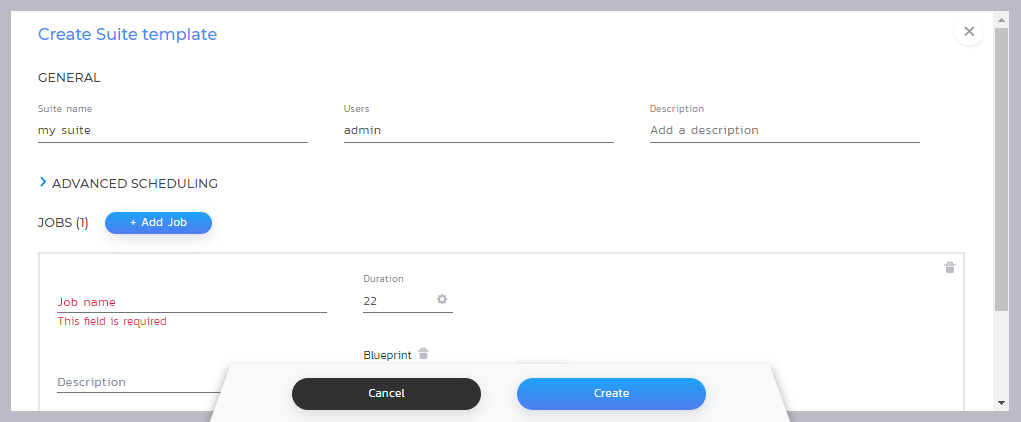Click the ADVANCED SCHEDULING section label
Viewport: 1021px width, 422px height.
pos(134,183)
